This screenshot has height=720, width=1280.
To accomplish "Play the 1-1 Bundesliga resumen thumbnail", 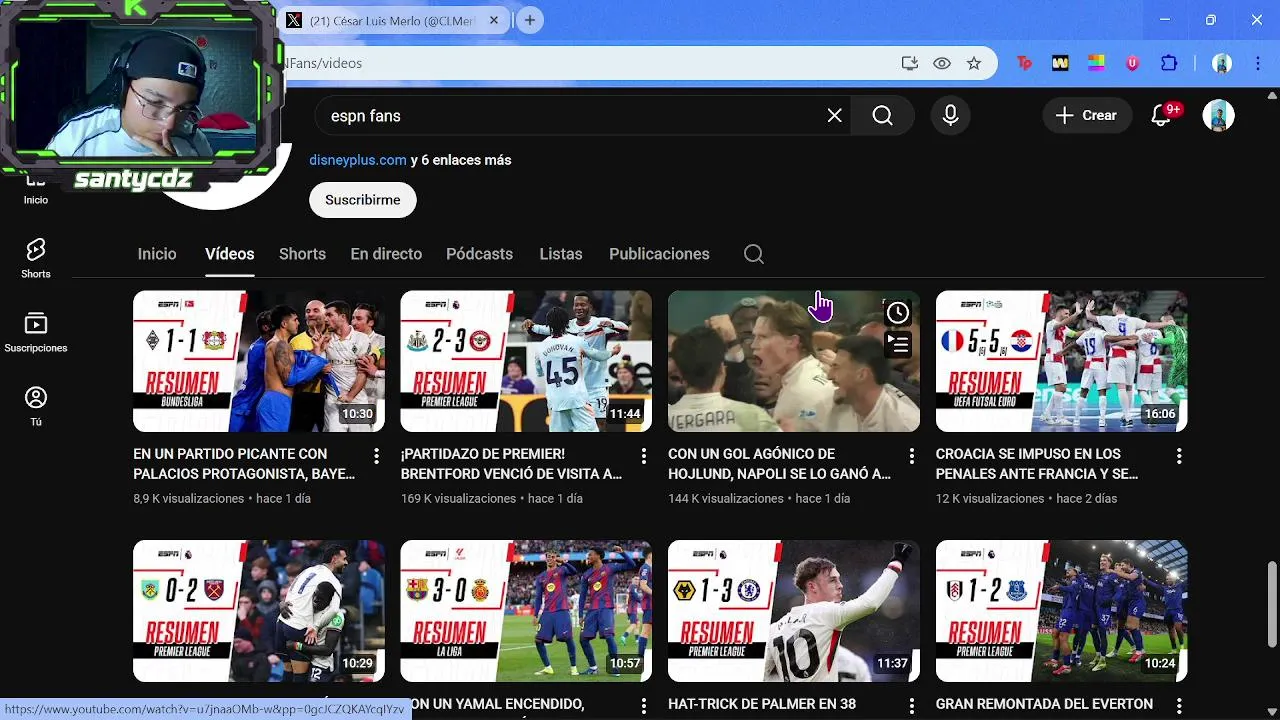I will 259,361.
